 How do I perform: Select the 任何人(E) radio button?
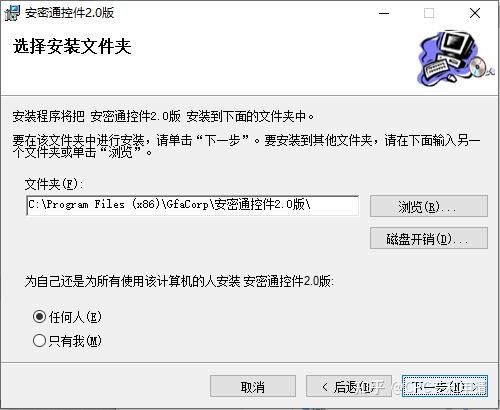tap(39, 316)
